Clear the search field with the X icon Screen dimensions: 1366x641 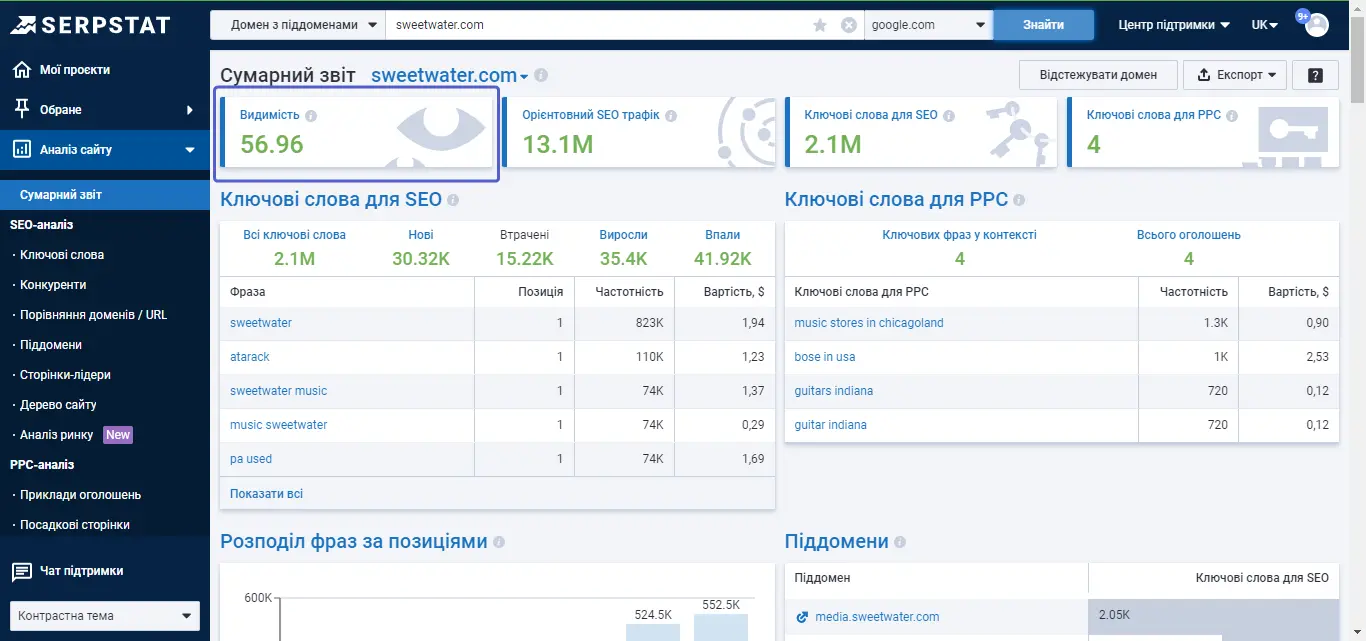coord(849,25)
